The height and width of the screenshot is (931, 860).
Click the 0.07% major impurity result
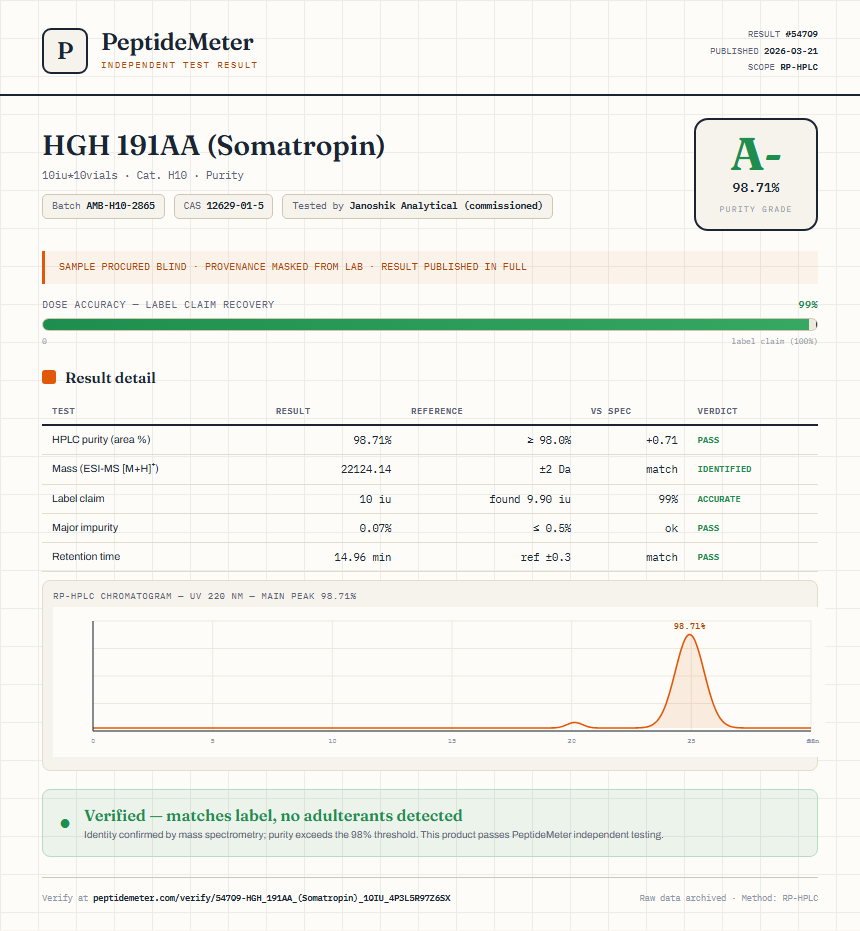tap(375, 528)
